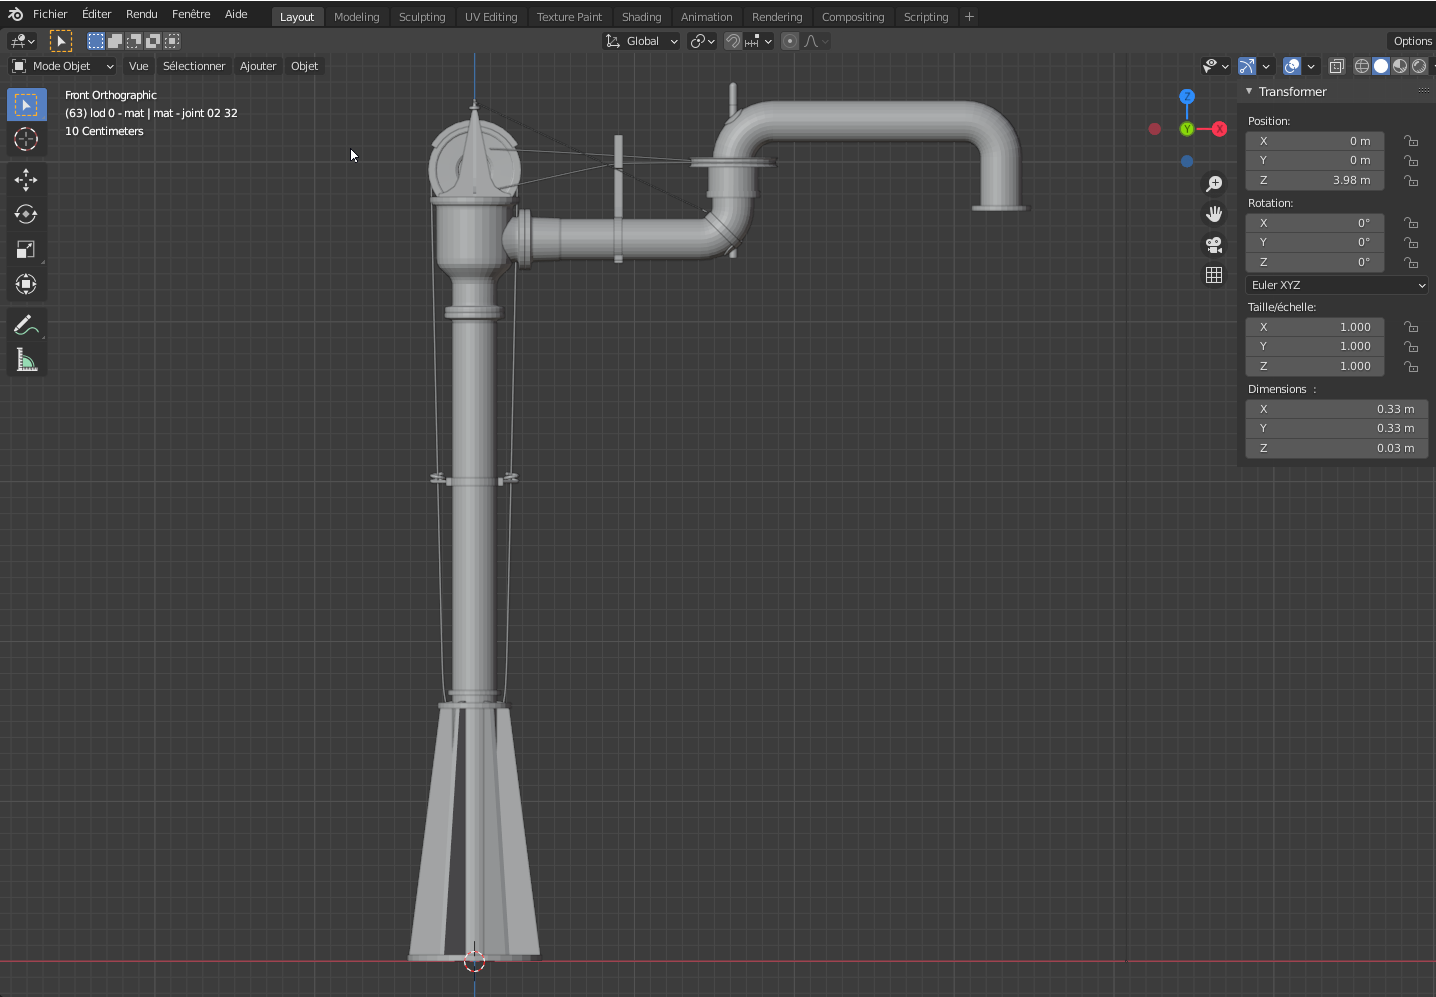Viewport: 1436px width, 997px height.
Task: Lock the Position X value
Action: click(1411, 141)
